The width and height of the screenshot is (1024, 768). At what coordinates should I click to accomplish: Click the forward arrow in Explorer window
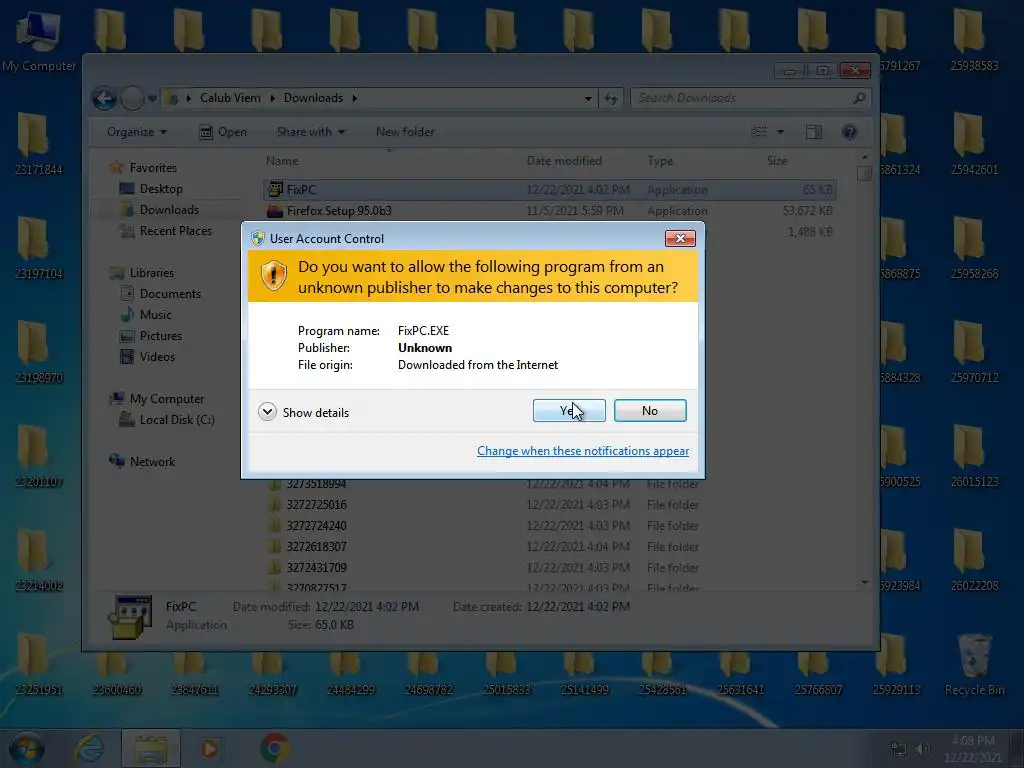[133, 99]
